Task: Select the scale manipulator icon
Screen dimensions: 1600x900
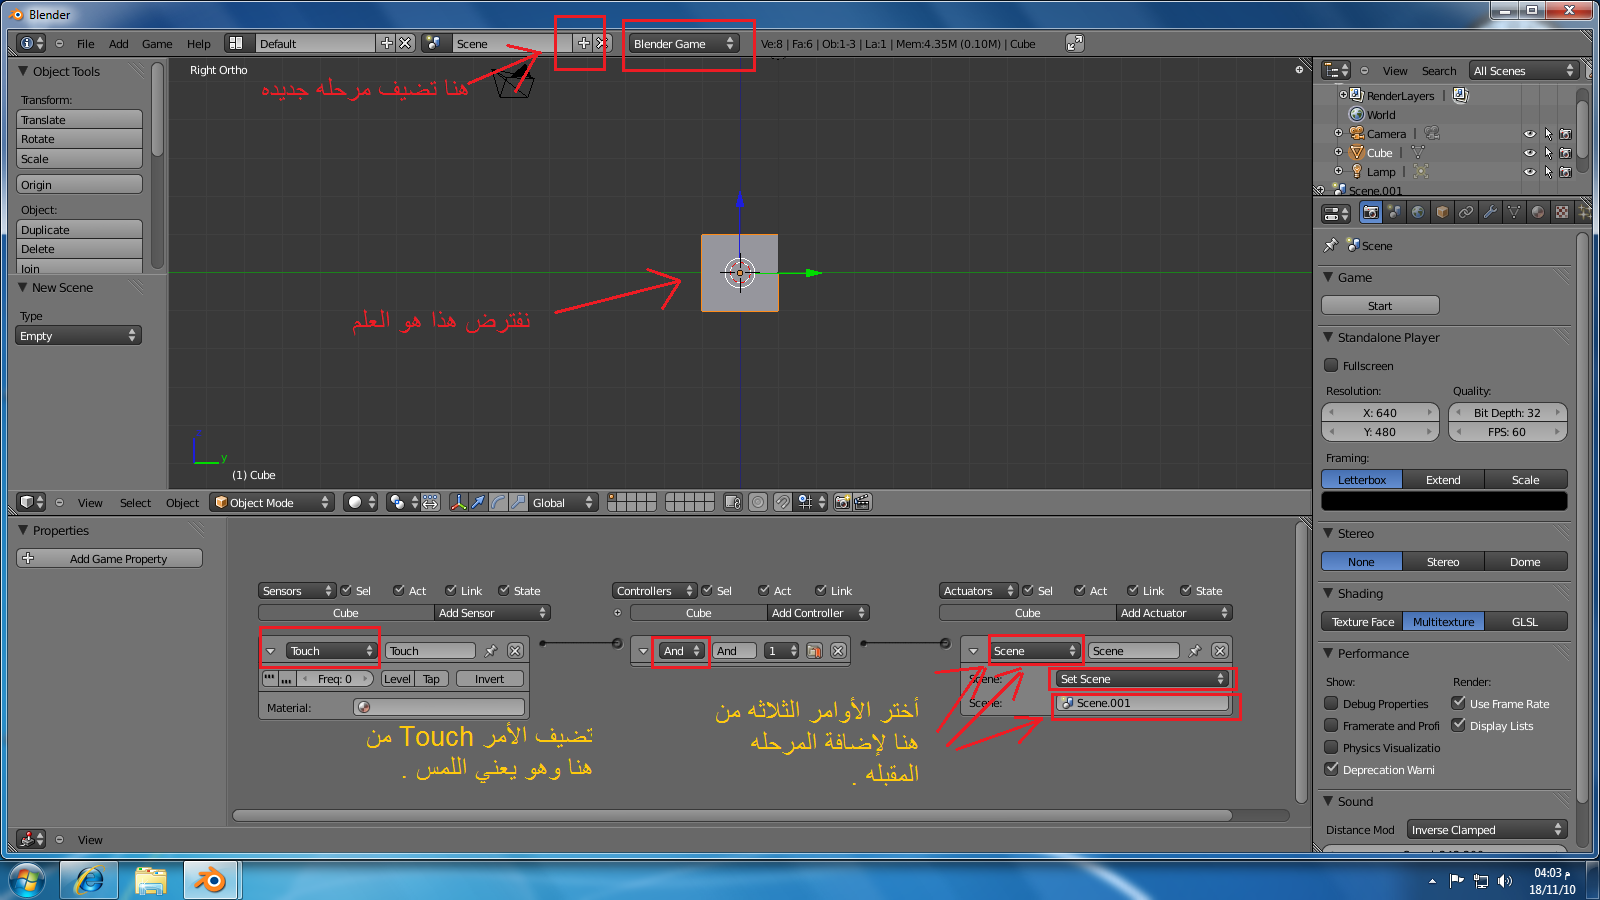Action: point(518,502)
